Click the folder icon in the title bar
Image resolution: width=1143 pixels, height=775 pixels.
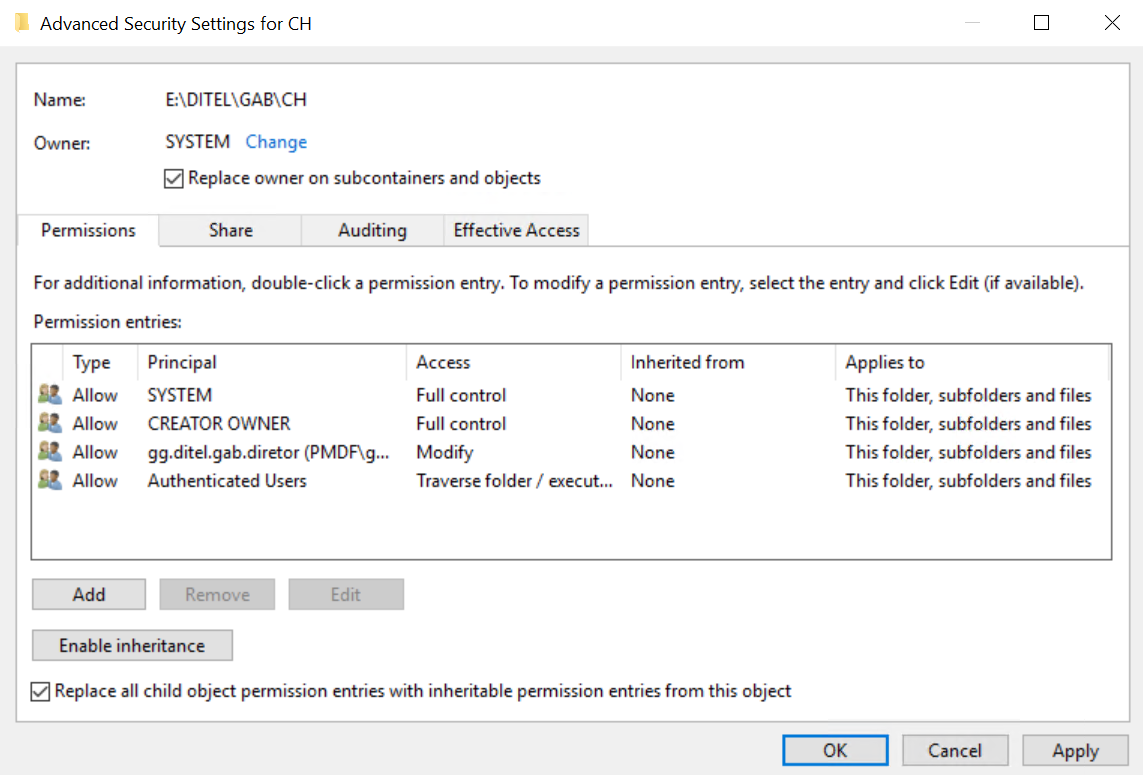22,23
